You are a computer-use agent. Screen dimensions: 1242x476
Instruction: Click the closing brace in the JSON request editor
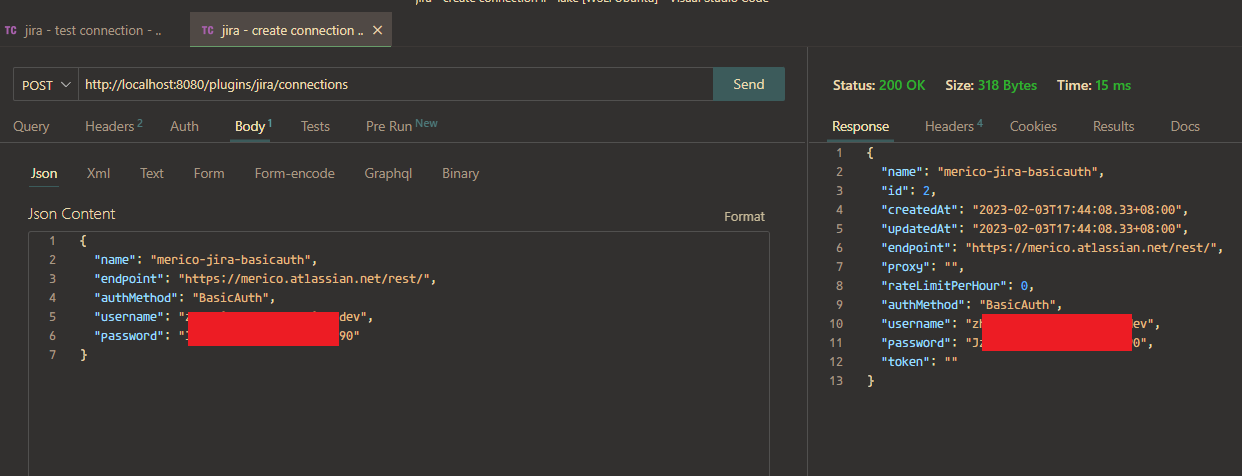(83, 354)
